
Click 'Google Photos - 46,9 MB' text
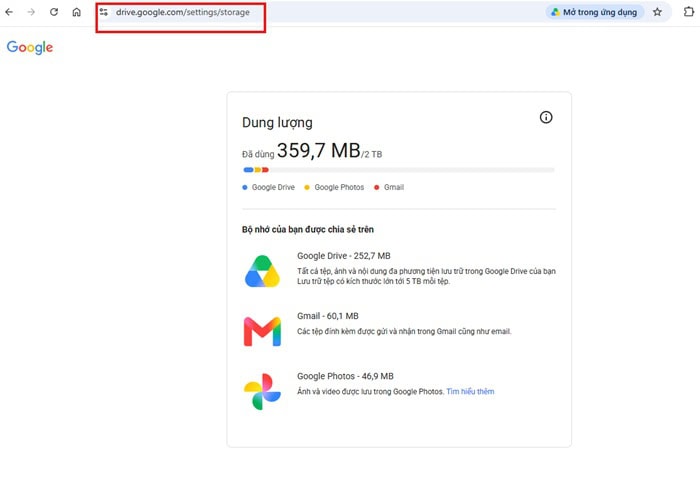[345, 377]
